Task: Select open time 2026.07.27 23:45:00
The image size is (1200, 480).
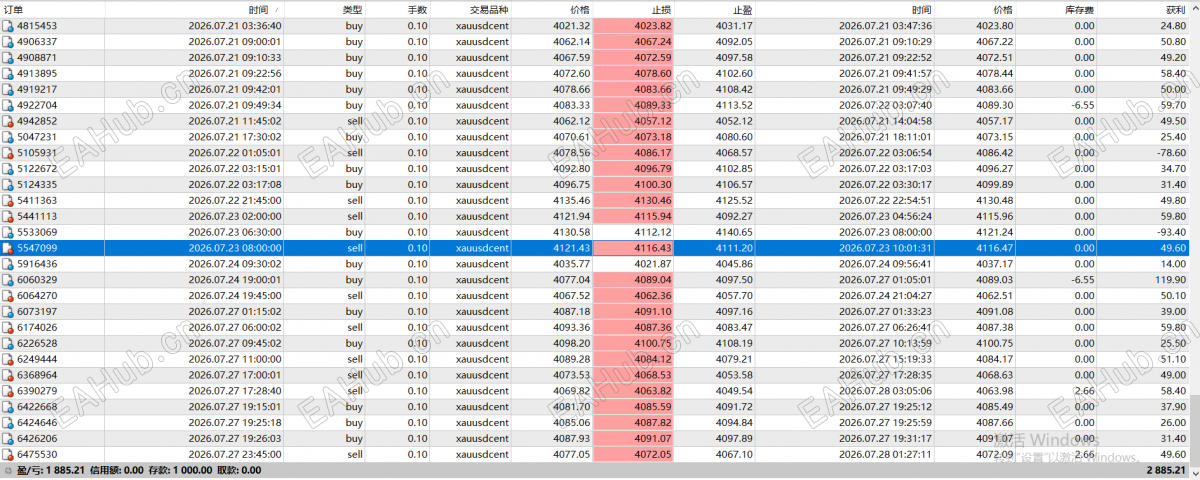Action: tap(234, 454)
